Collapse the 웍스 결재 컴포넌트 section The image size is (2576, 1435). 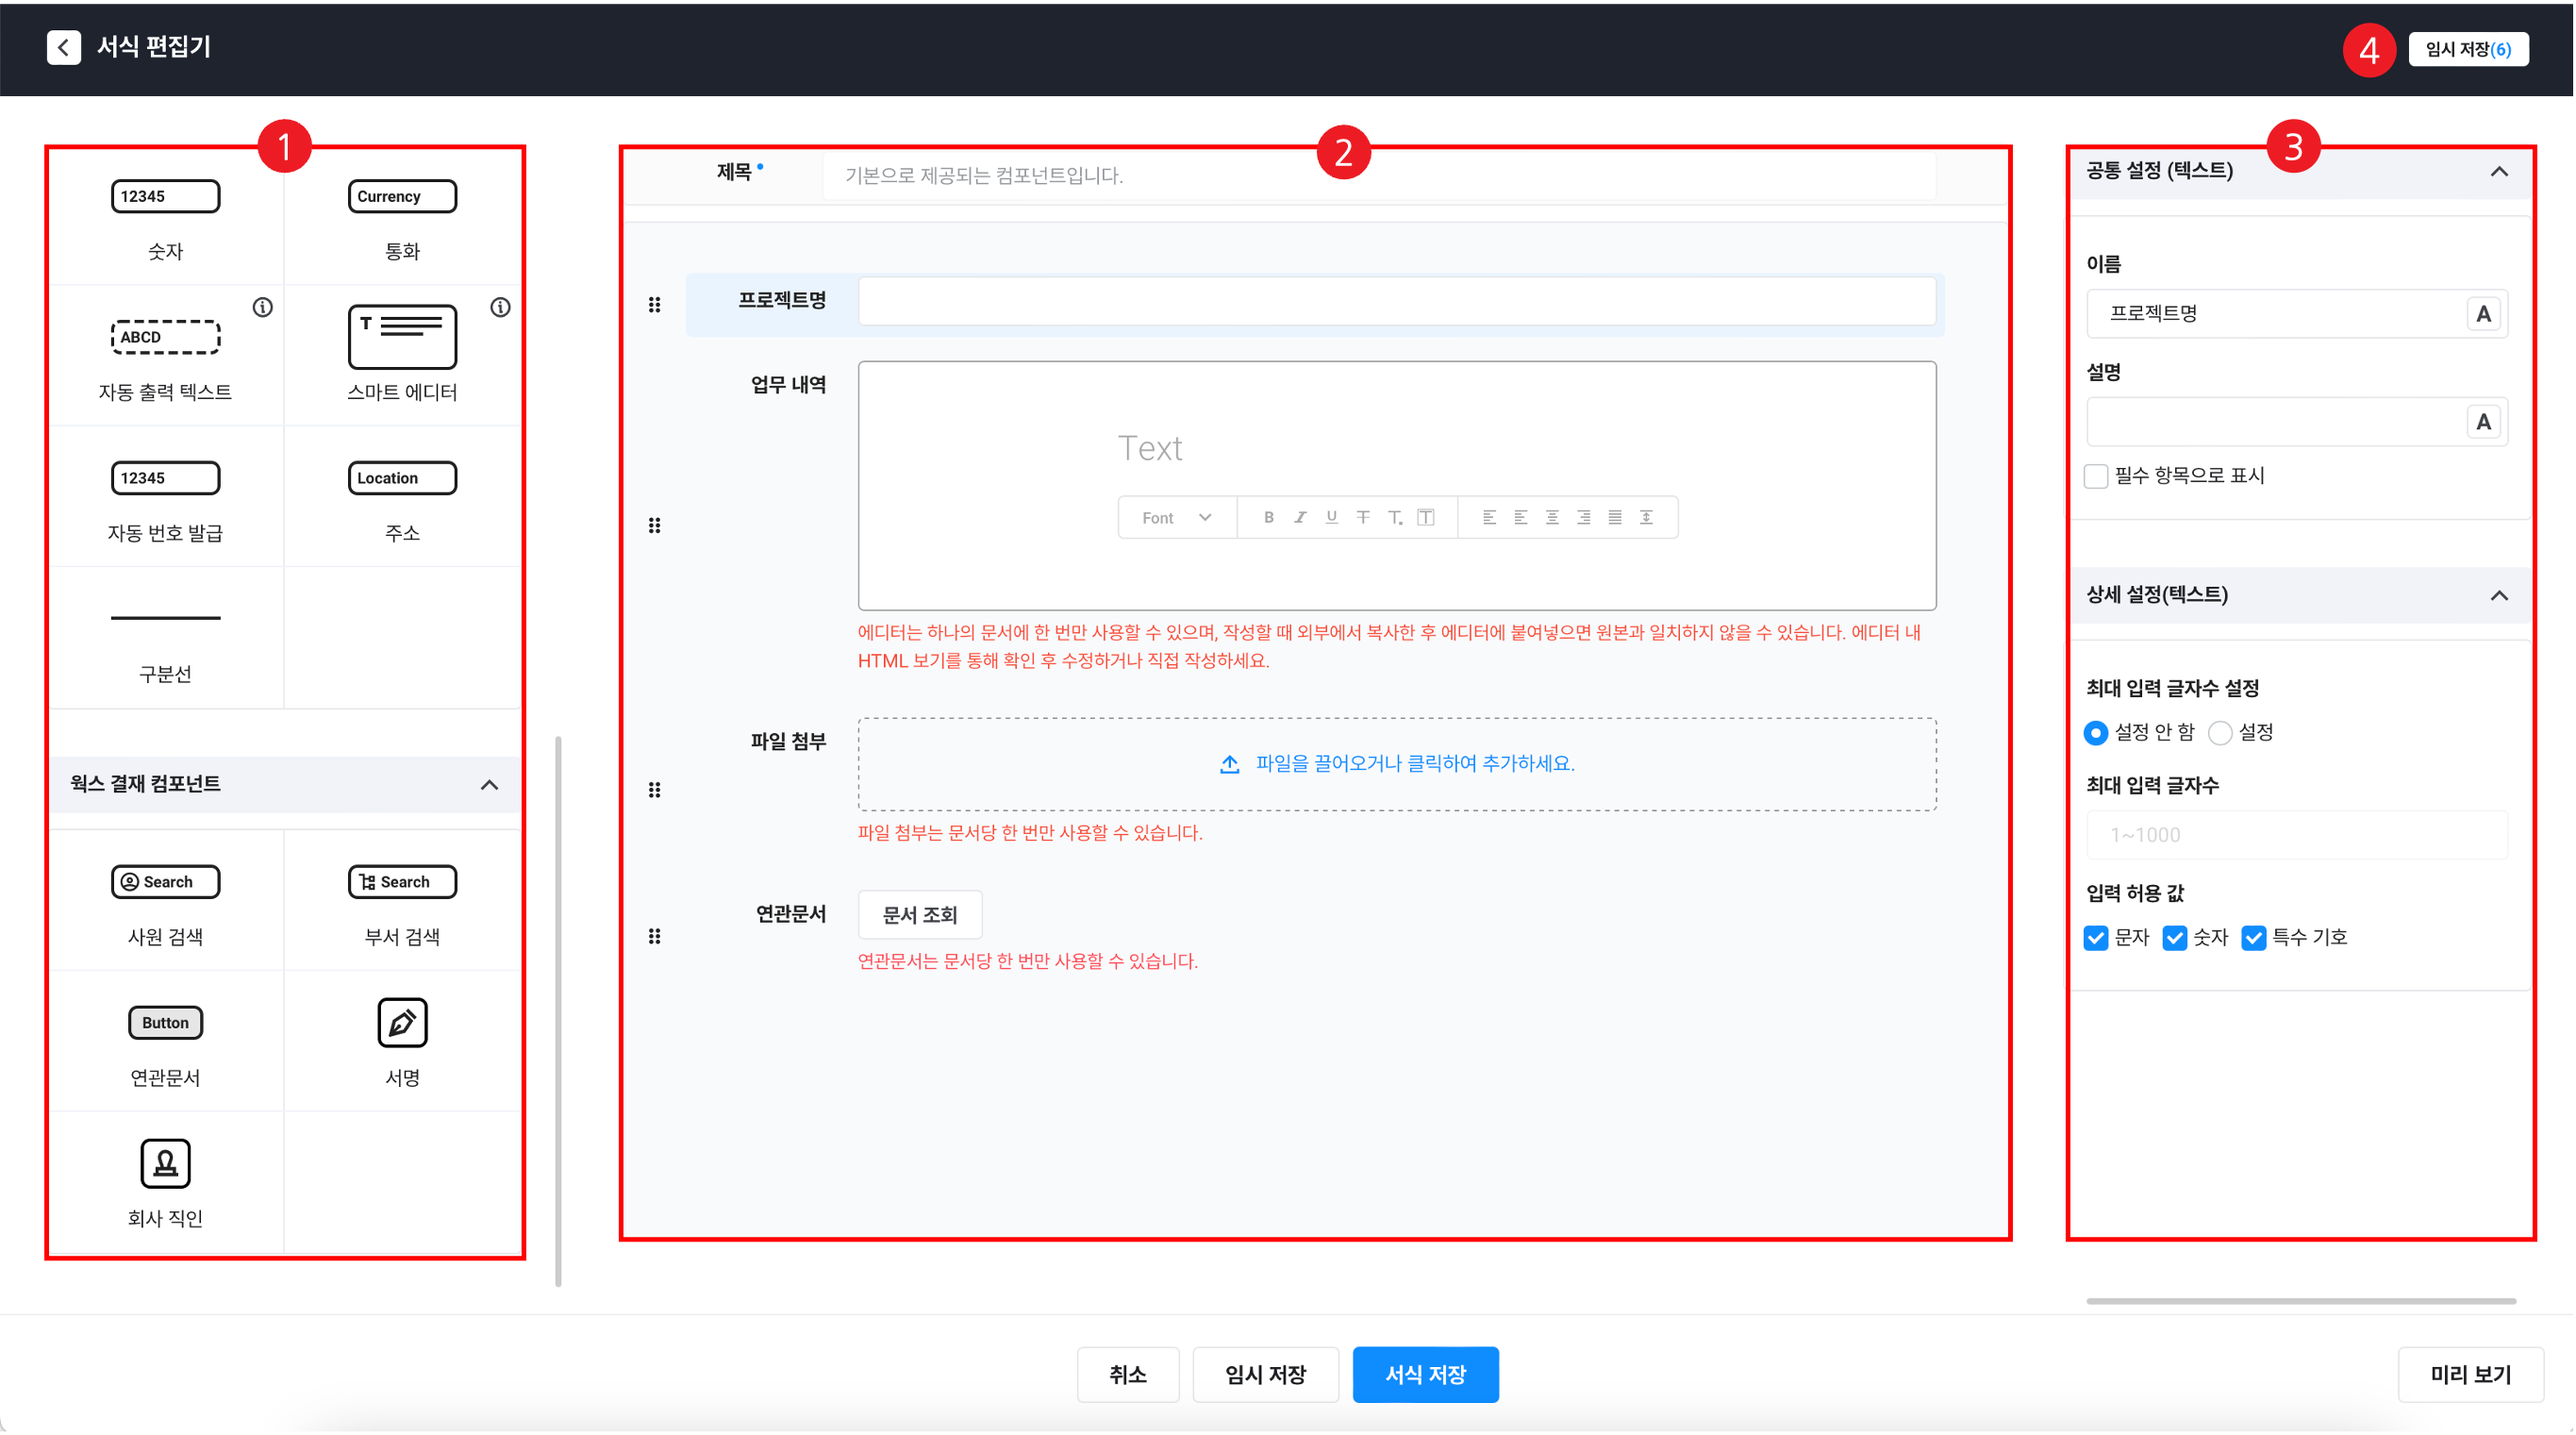point(489,784)
